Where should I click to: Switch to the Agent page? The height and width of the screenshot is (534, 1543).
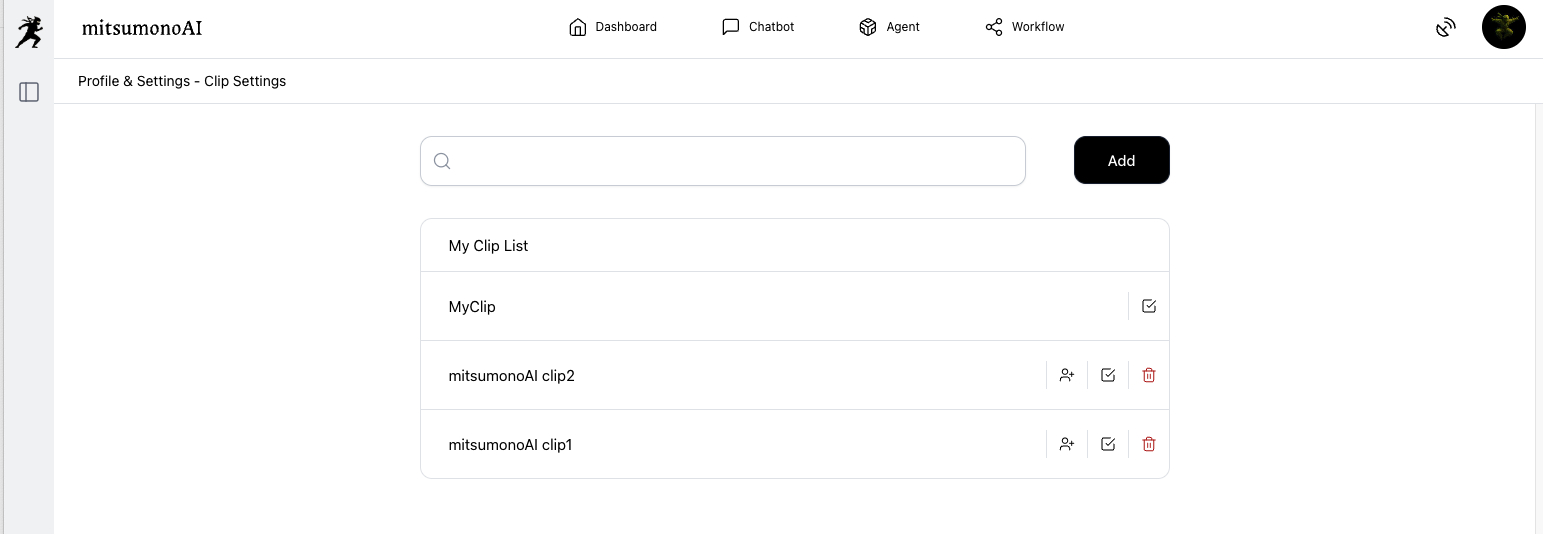[x=889, y=27]
